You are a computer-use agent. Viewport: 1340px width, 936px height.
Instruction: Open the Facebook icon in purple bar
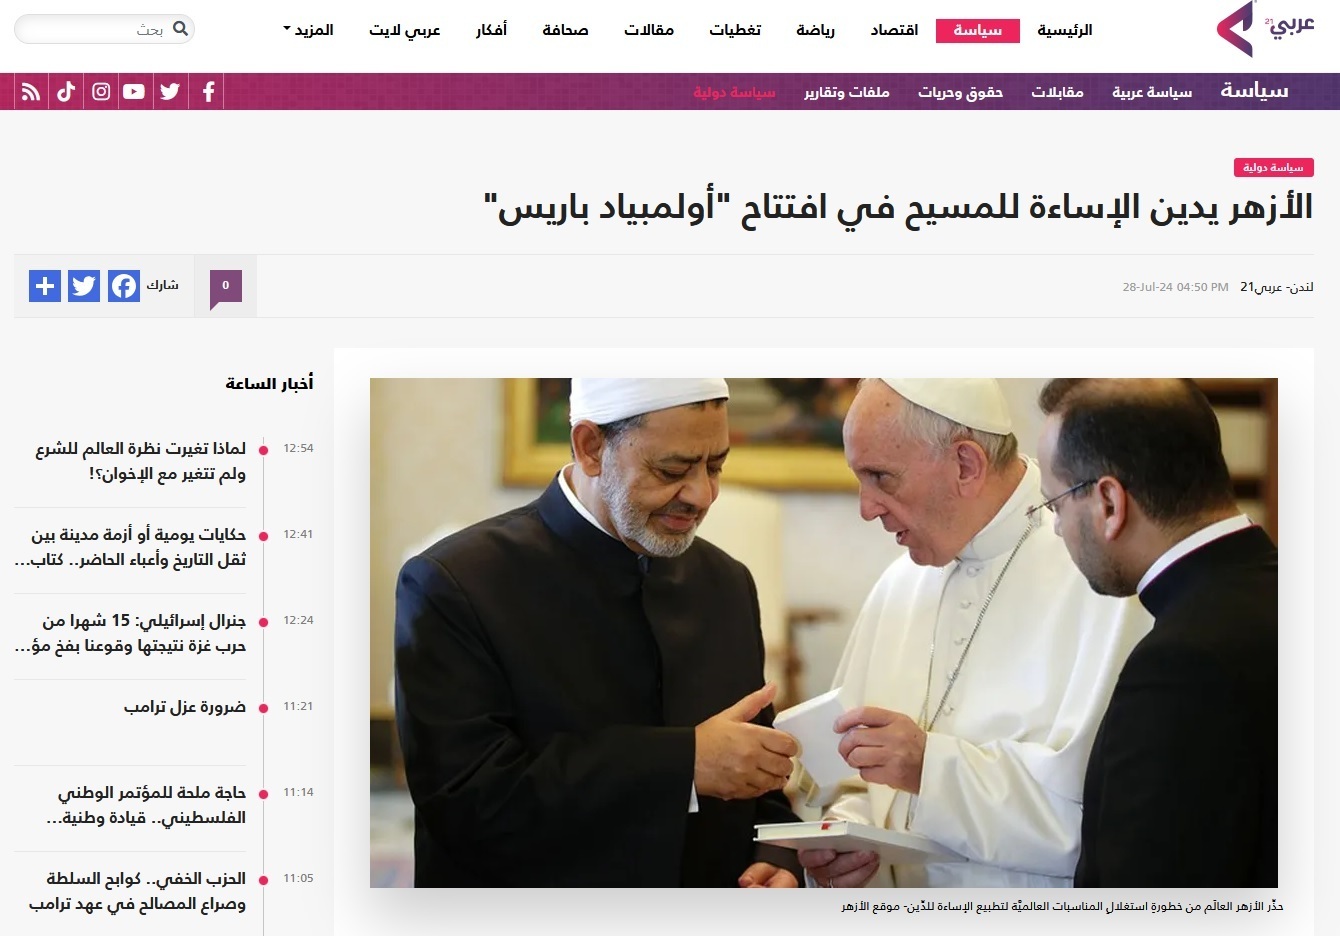(208, 92)
